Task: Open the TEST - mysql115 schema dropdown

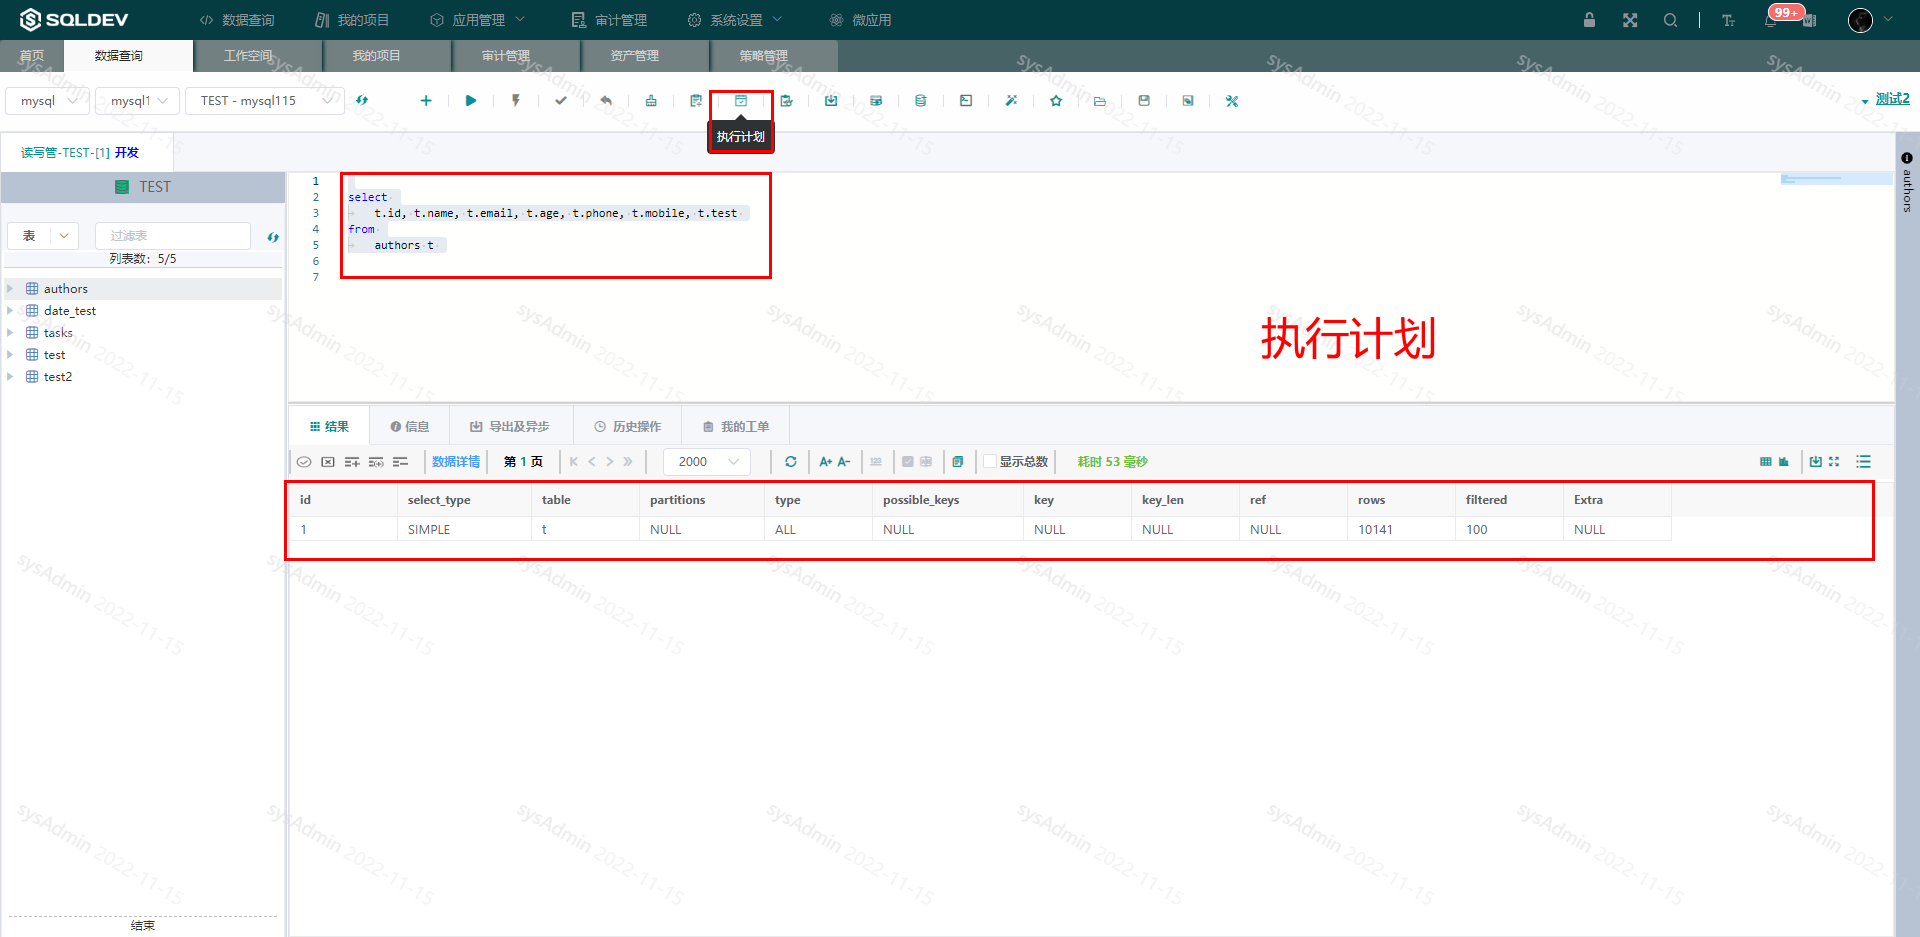Action: tap(265, 101)
